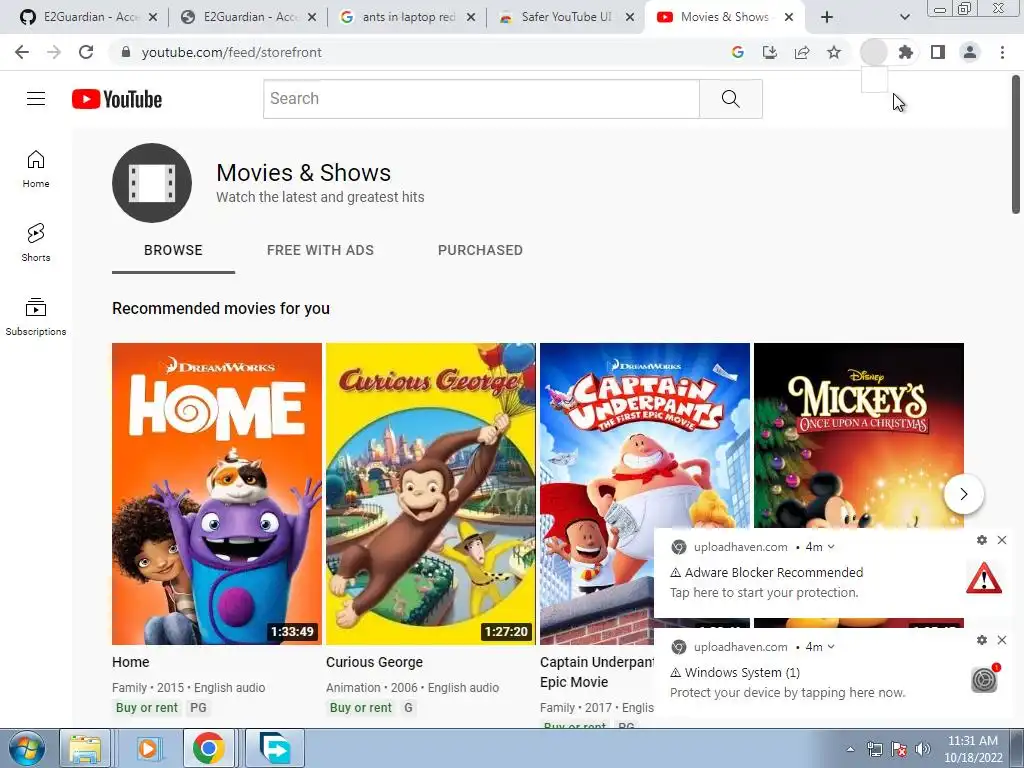Select the PURCHASED tab
The image size is (1024, 768).
[480, 250]
